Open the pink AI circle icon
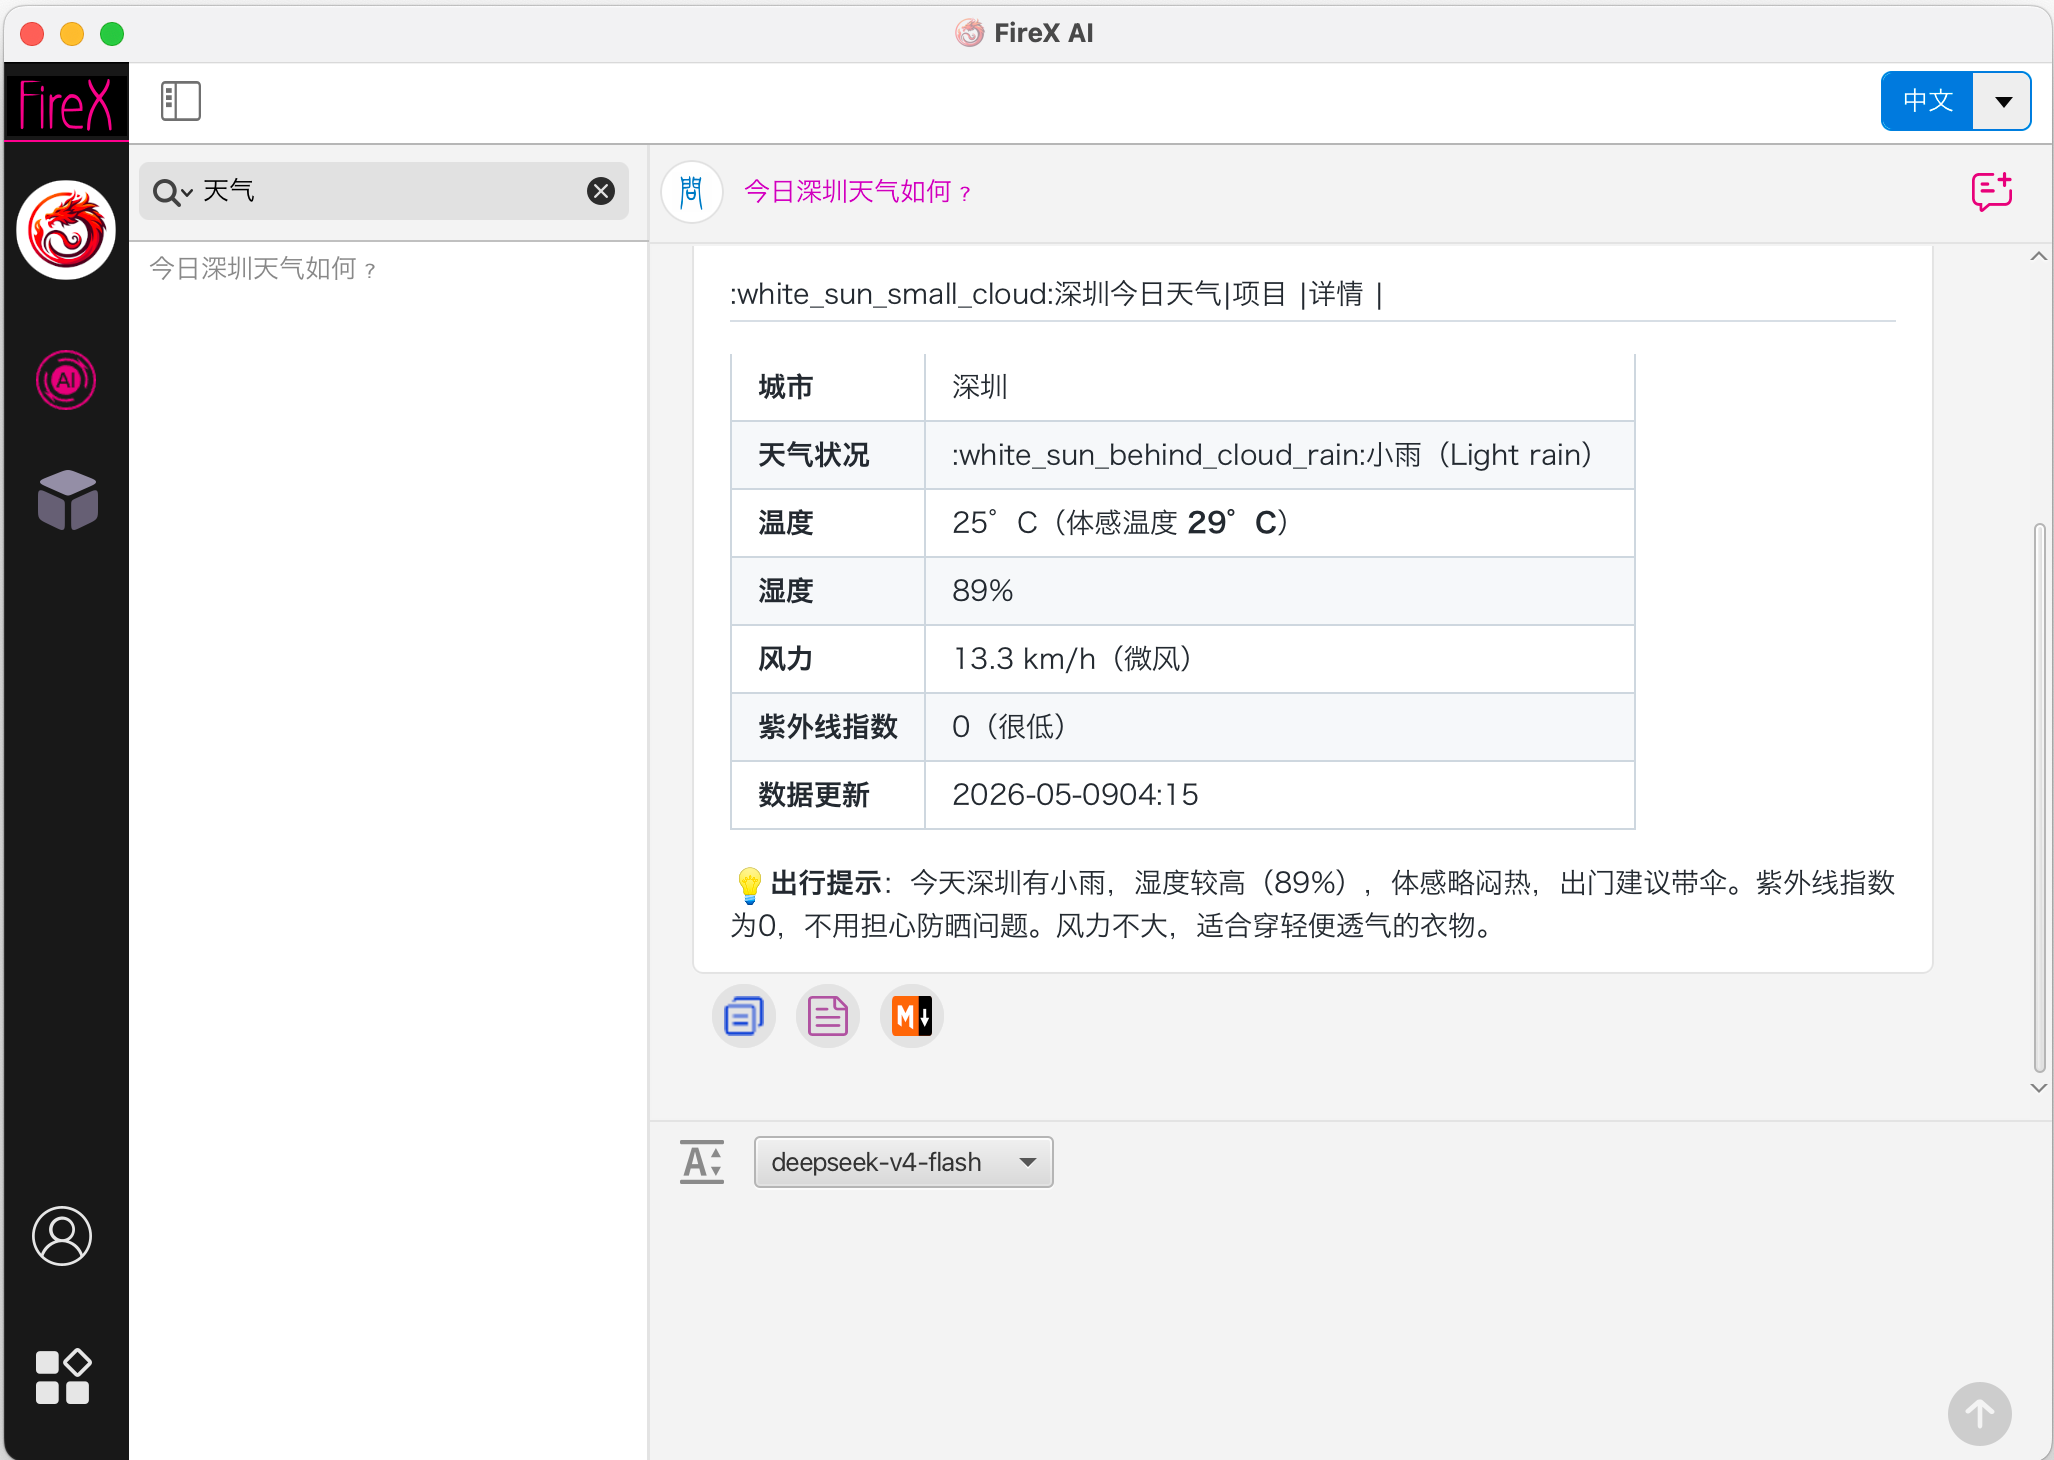Image resolution: width=2054 pixels, height=1460 pixels. (x=66, y=380)
